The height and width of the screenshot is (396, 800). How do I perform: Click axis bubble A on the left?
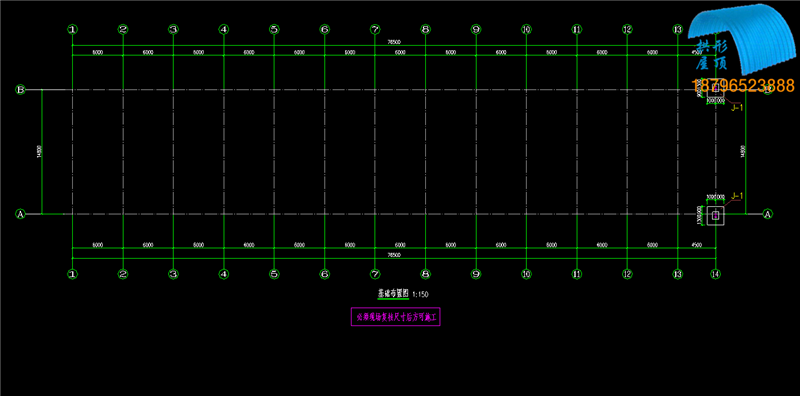pos(20,214)
